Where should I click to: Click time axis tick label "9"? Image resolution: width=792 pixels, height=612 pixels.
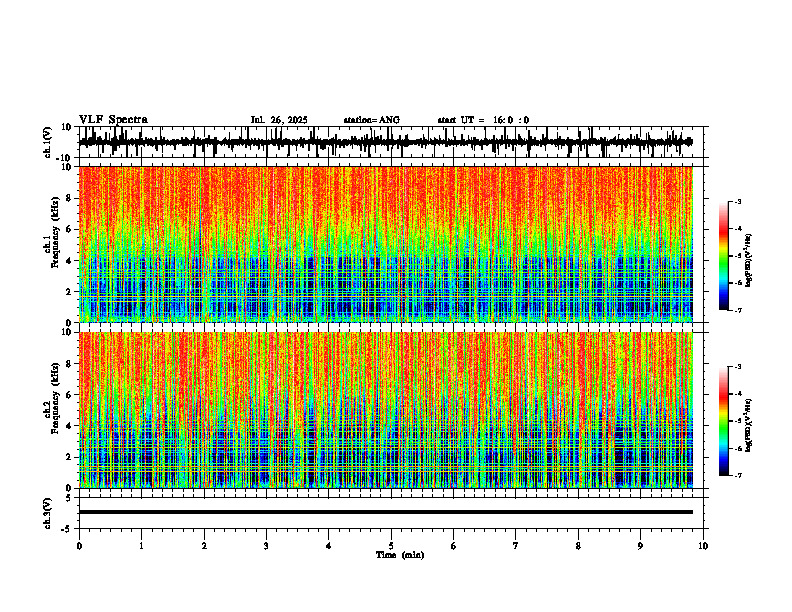coord(640,546)
